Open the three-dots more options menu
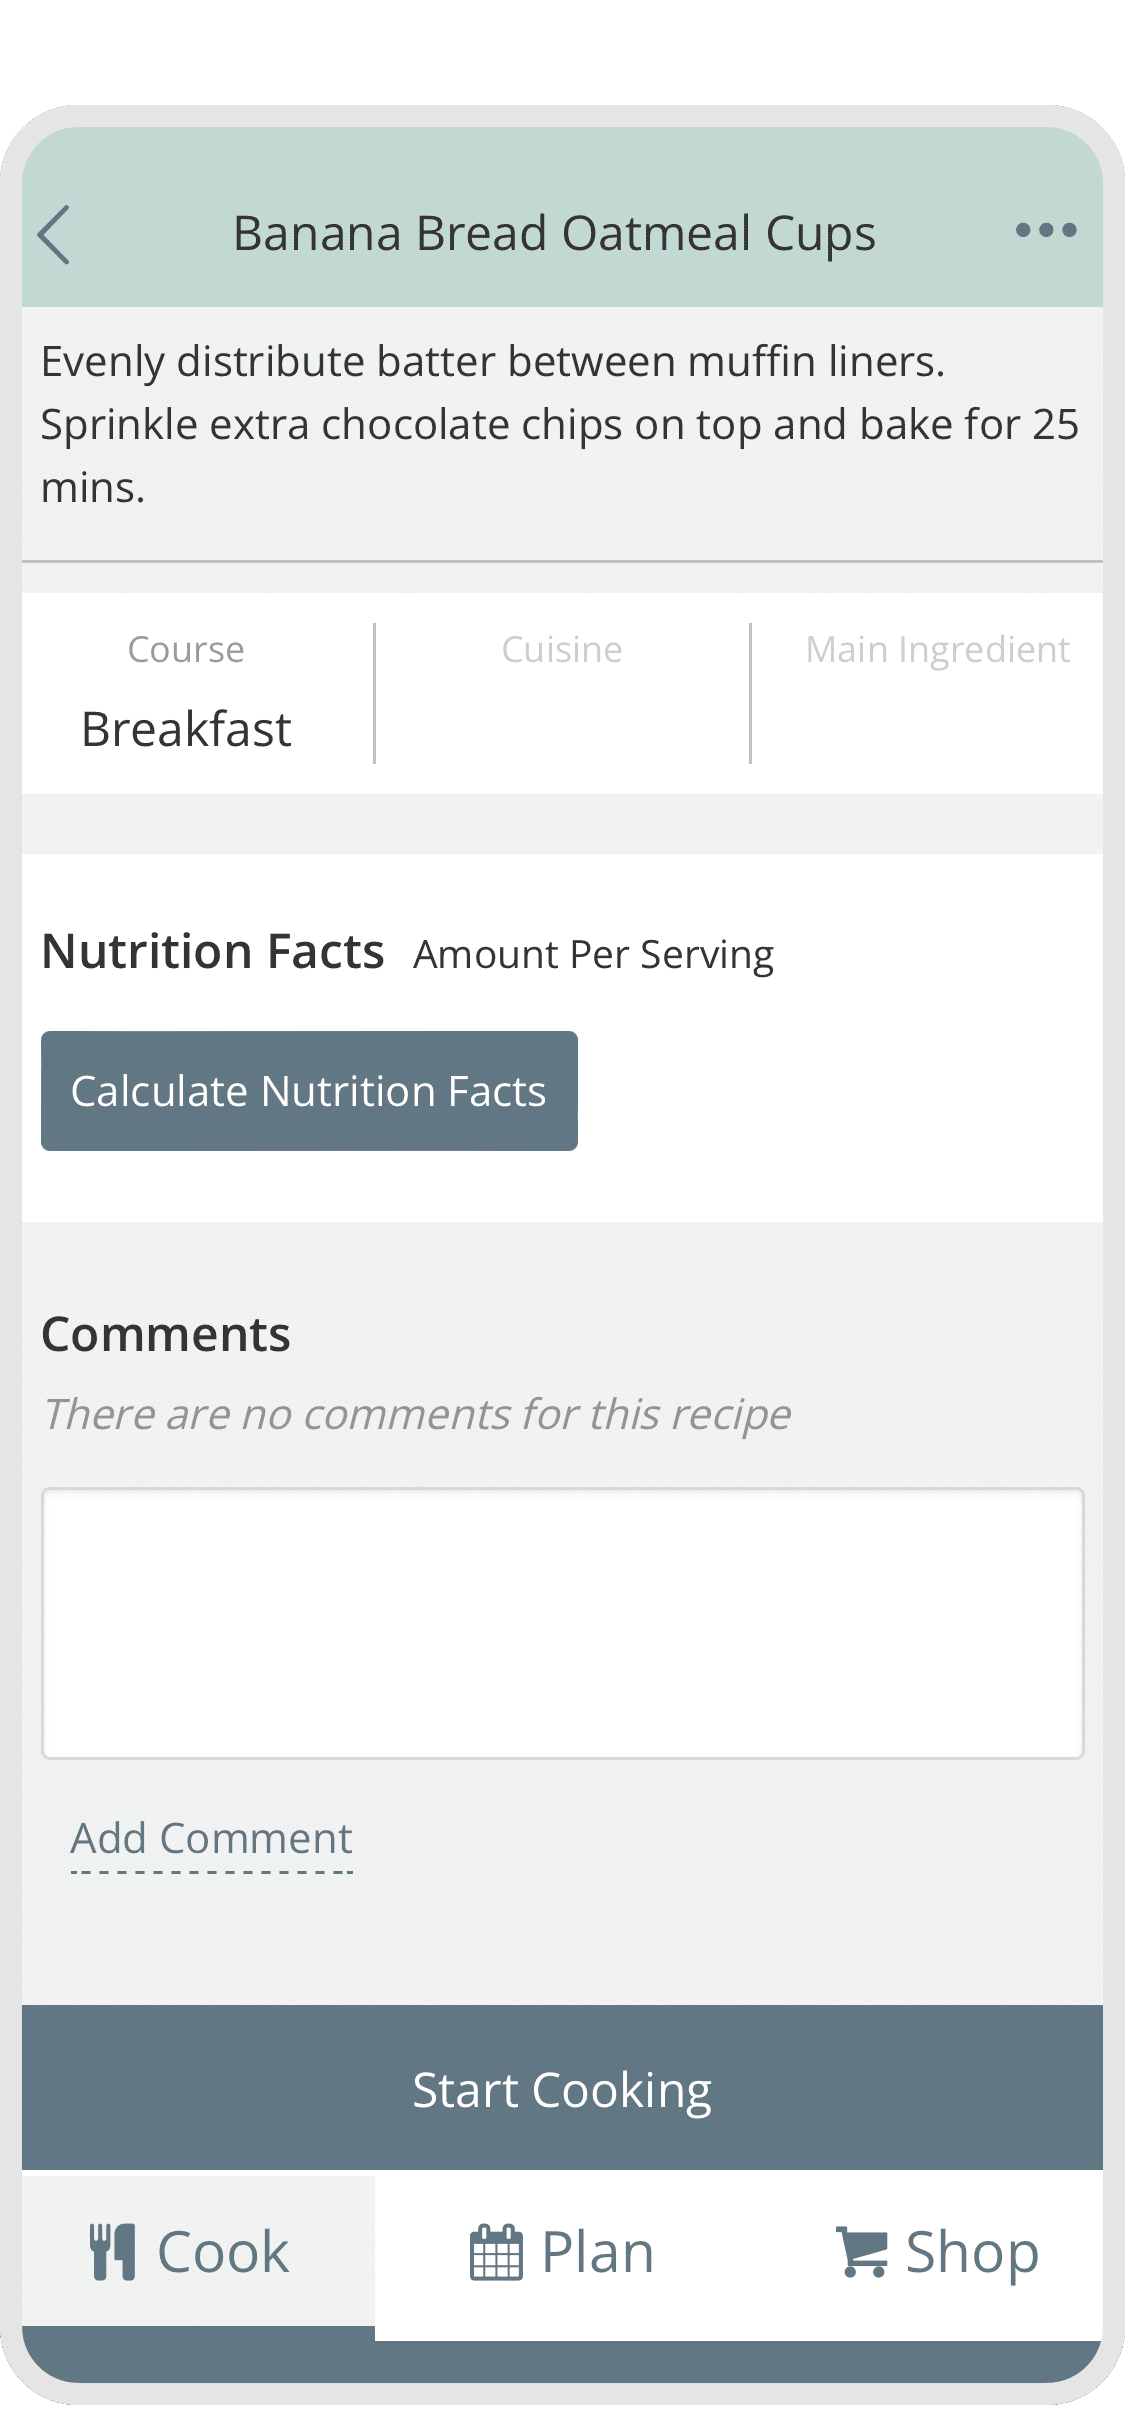This screenshot has height=2436, width=1125. 1045,231
